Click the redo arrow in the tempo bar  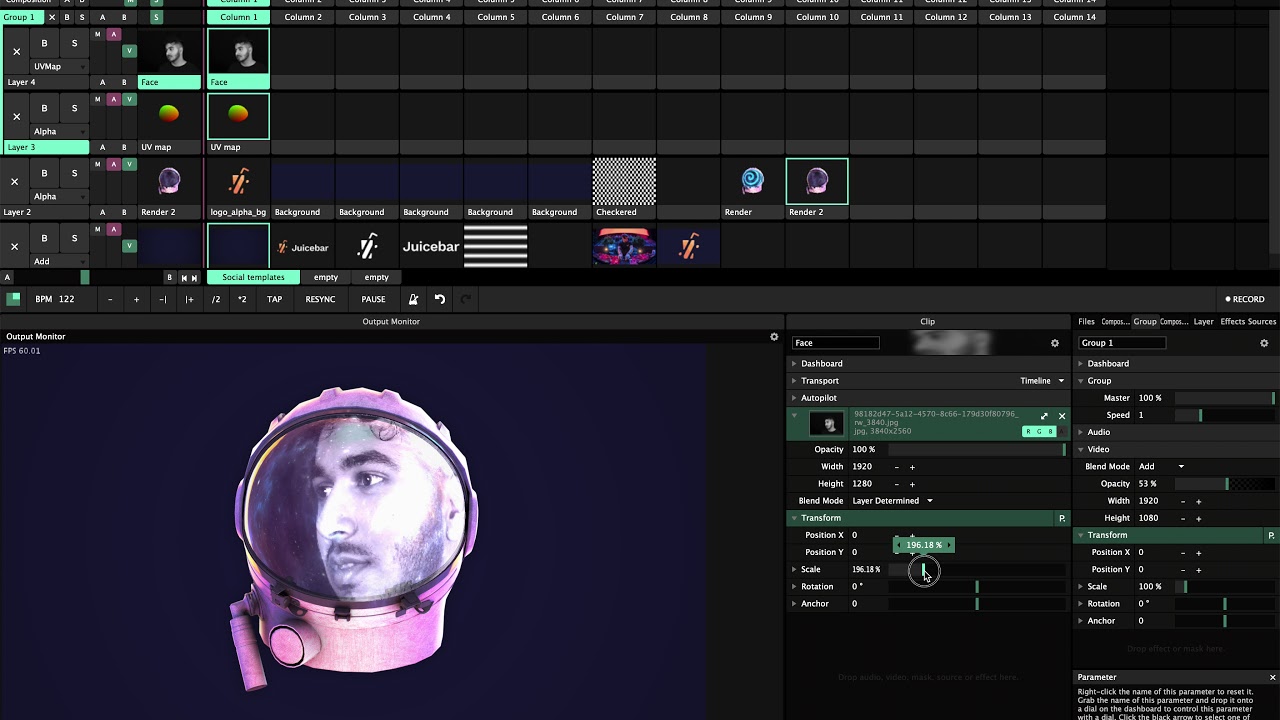pyautogui.click(x=465, y=299)
